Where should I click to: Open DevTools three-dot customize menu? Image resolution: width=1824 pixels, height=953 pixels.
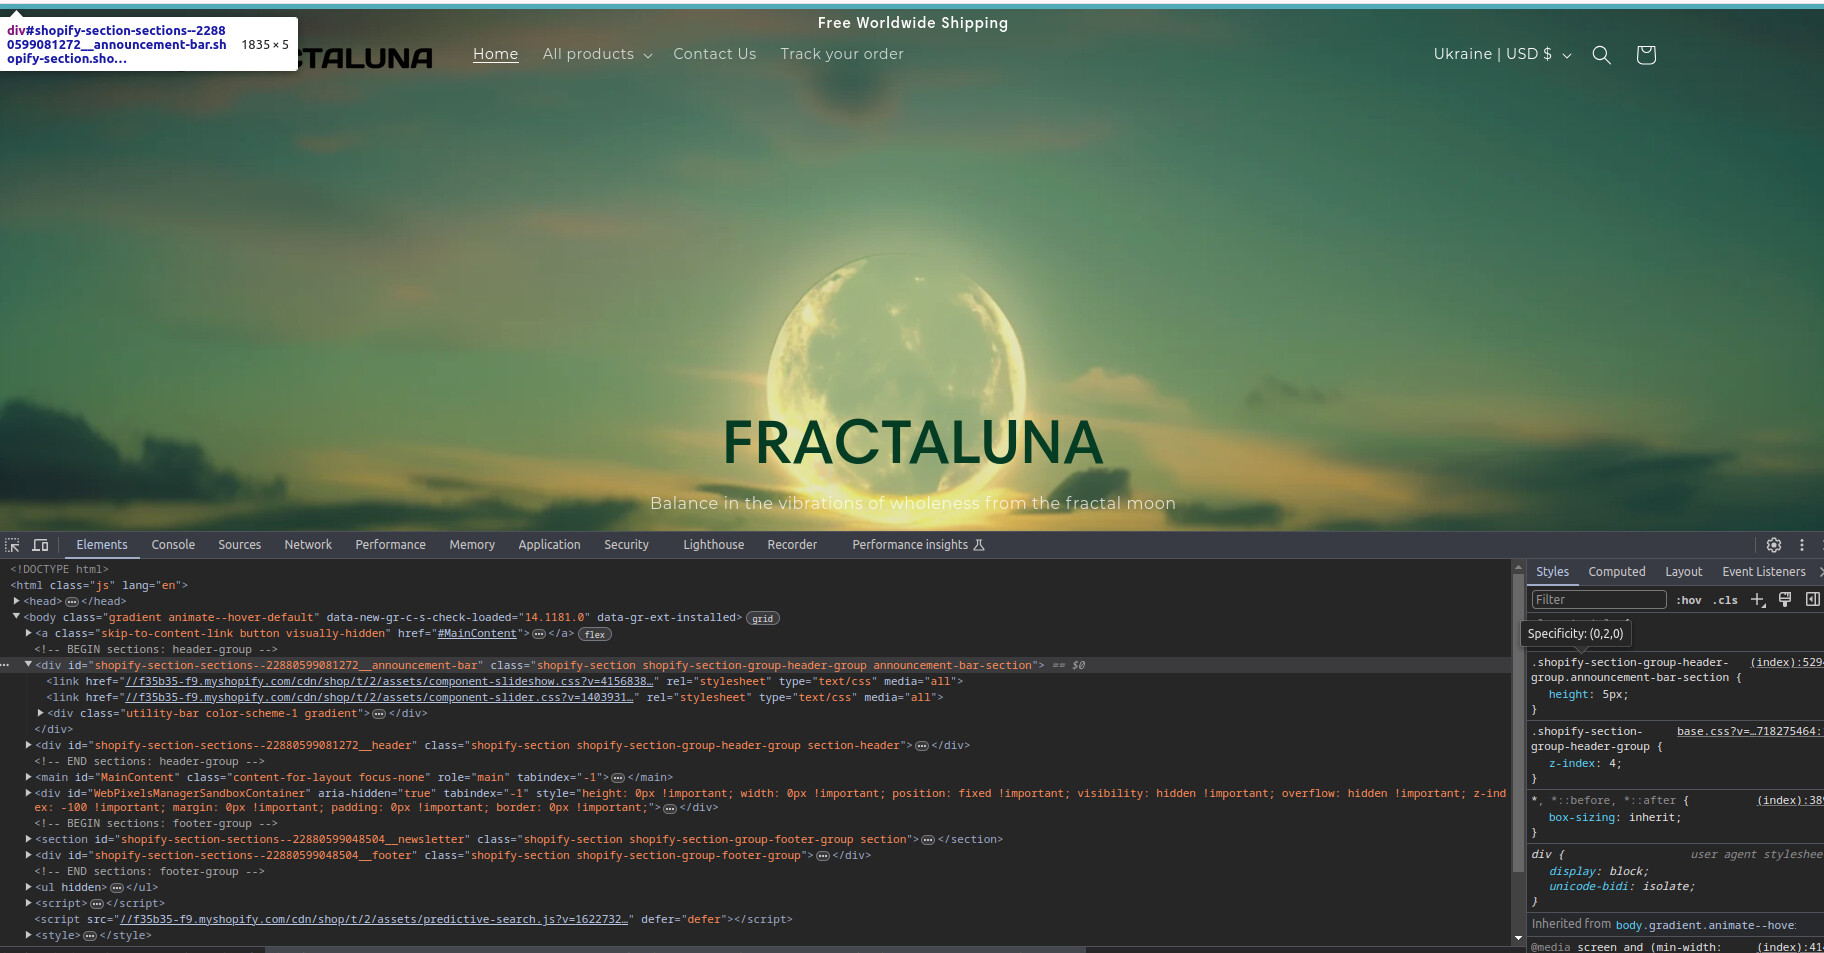1802,545
